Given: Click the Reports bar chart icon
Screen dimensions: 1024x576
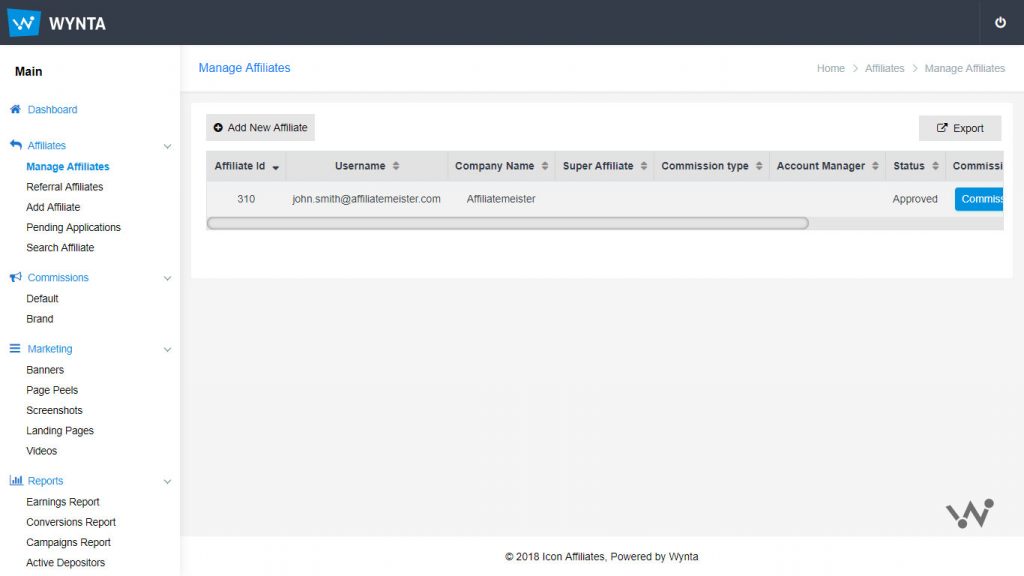Looking at the screenshot, I should pyautogui.click(x=16, y=481).
